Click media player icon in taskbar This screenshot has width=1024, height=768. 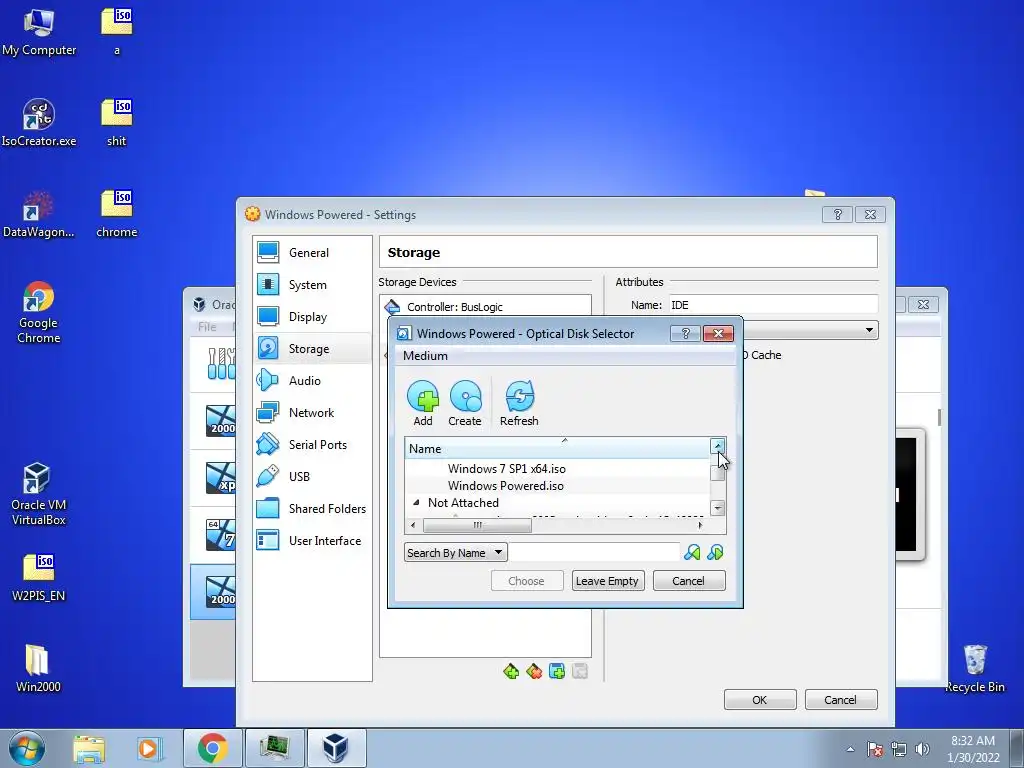(148, 748)
